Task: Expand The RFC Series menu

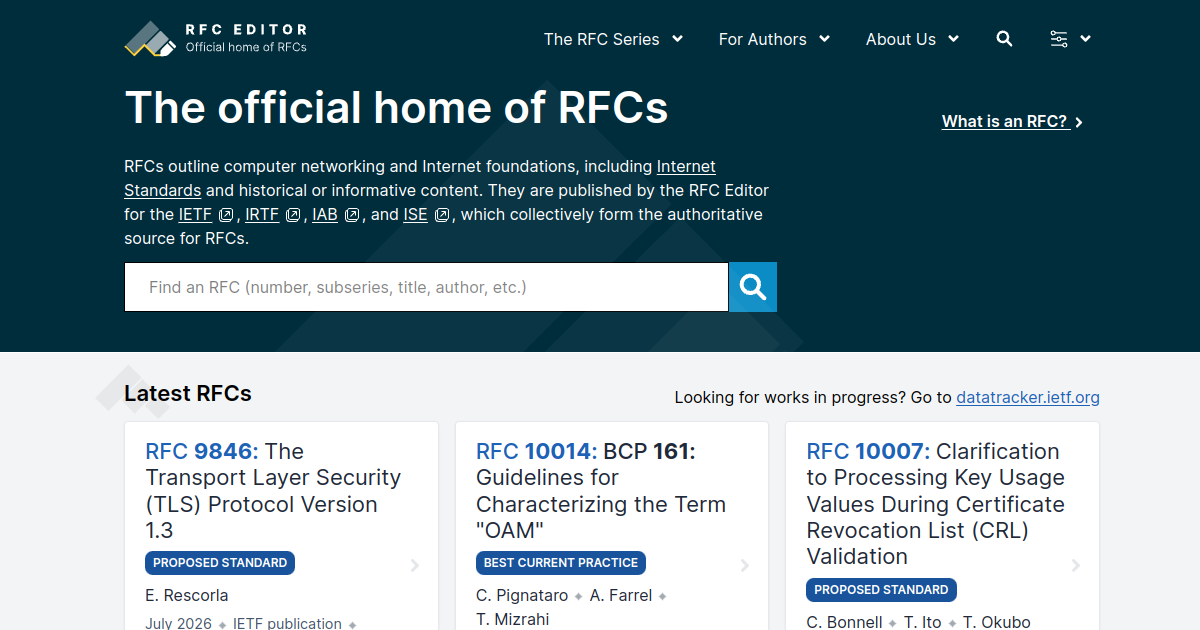Action: pyautogui.click(x=613, y=39)
